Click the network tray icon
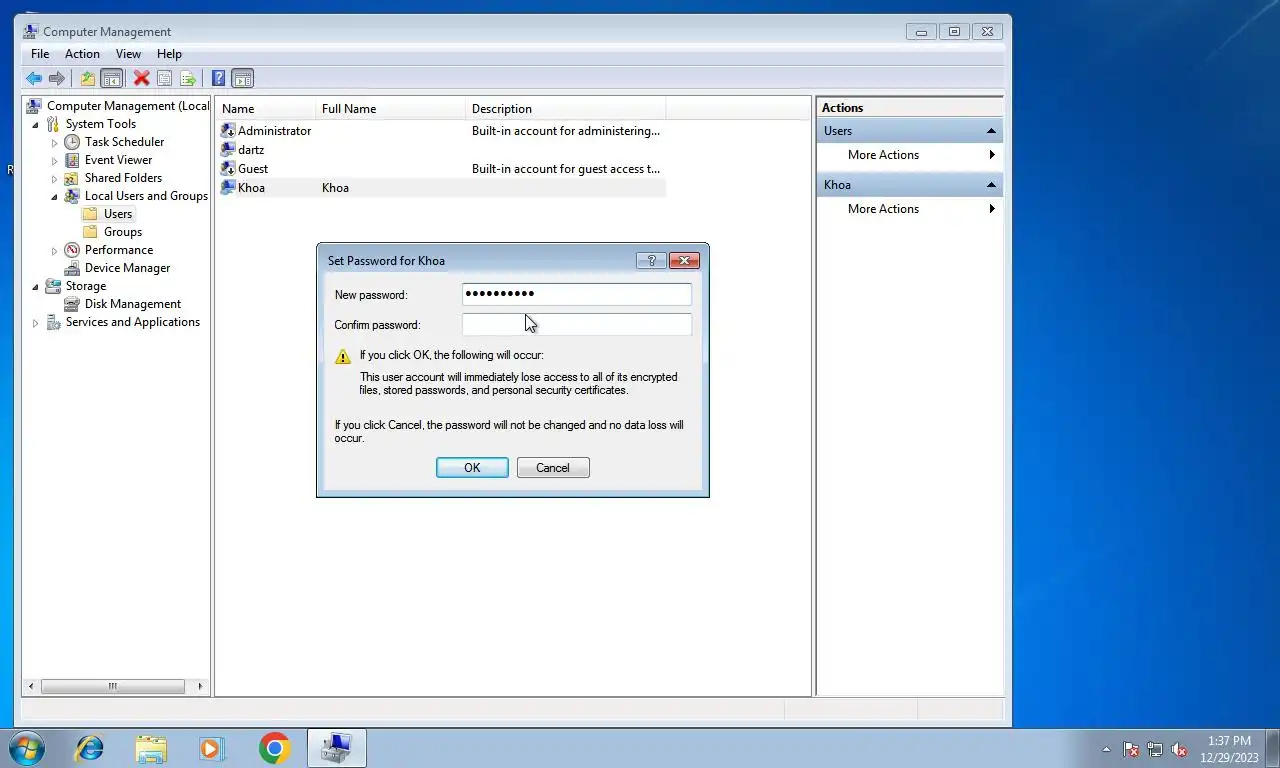The width and height of the screenshot is (1280, 768). point(1155,749)
